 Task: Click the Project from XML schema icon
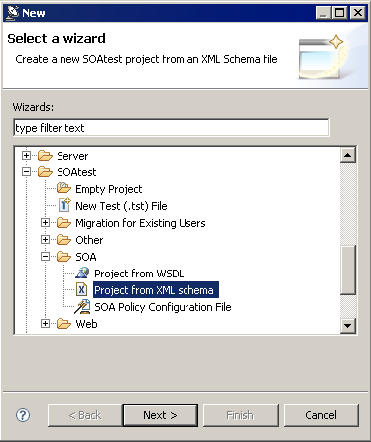tap(82, 289)
